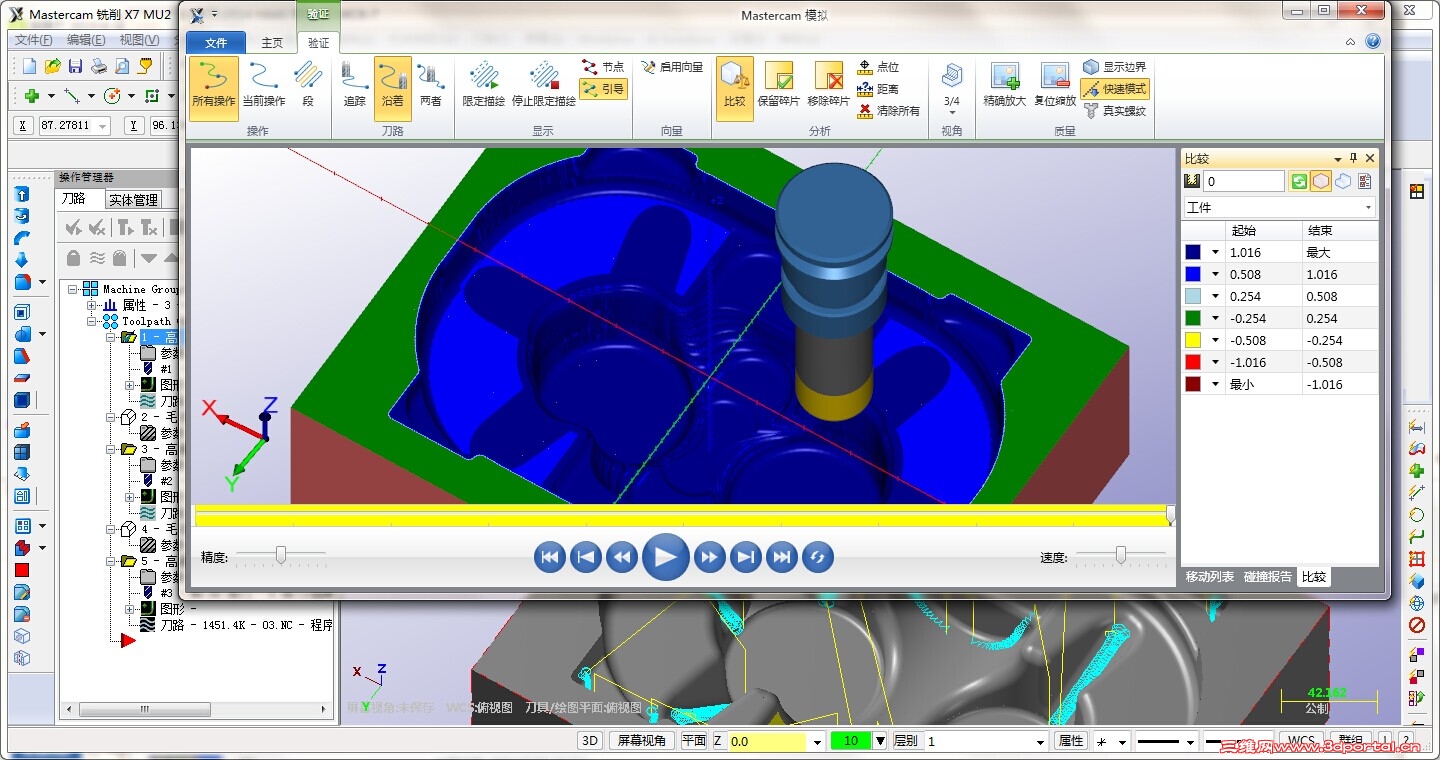Viewport: 1440px width, 760px height.
Task: Click the yellow swatch in the -0.508 row
Action: point(1193,341)
